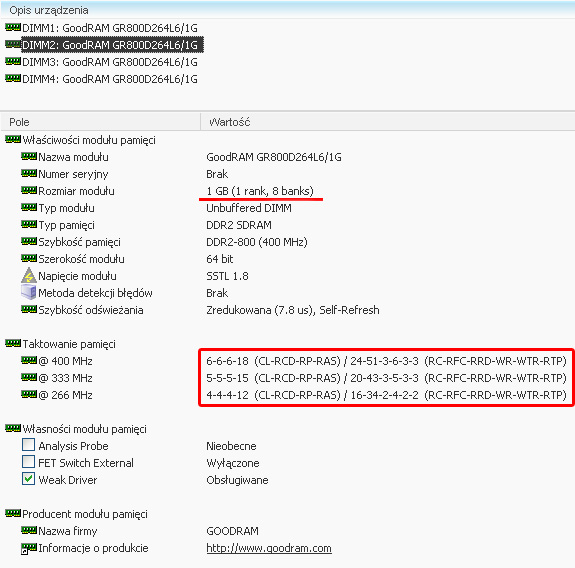Click the GOODRAM company name value

tap(232, 531)
